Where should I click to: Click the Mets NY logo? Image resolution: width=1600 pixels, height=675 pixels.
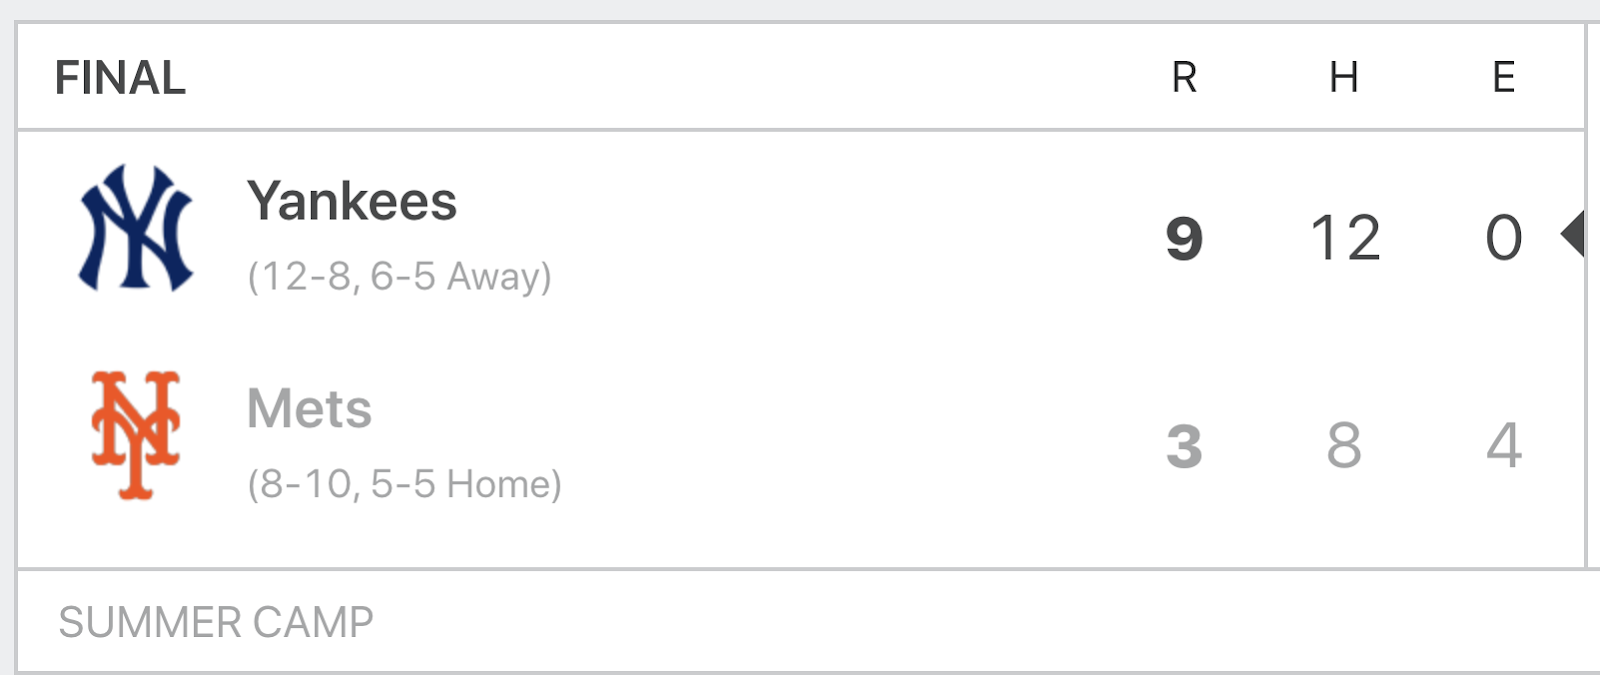point(136,435)
